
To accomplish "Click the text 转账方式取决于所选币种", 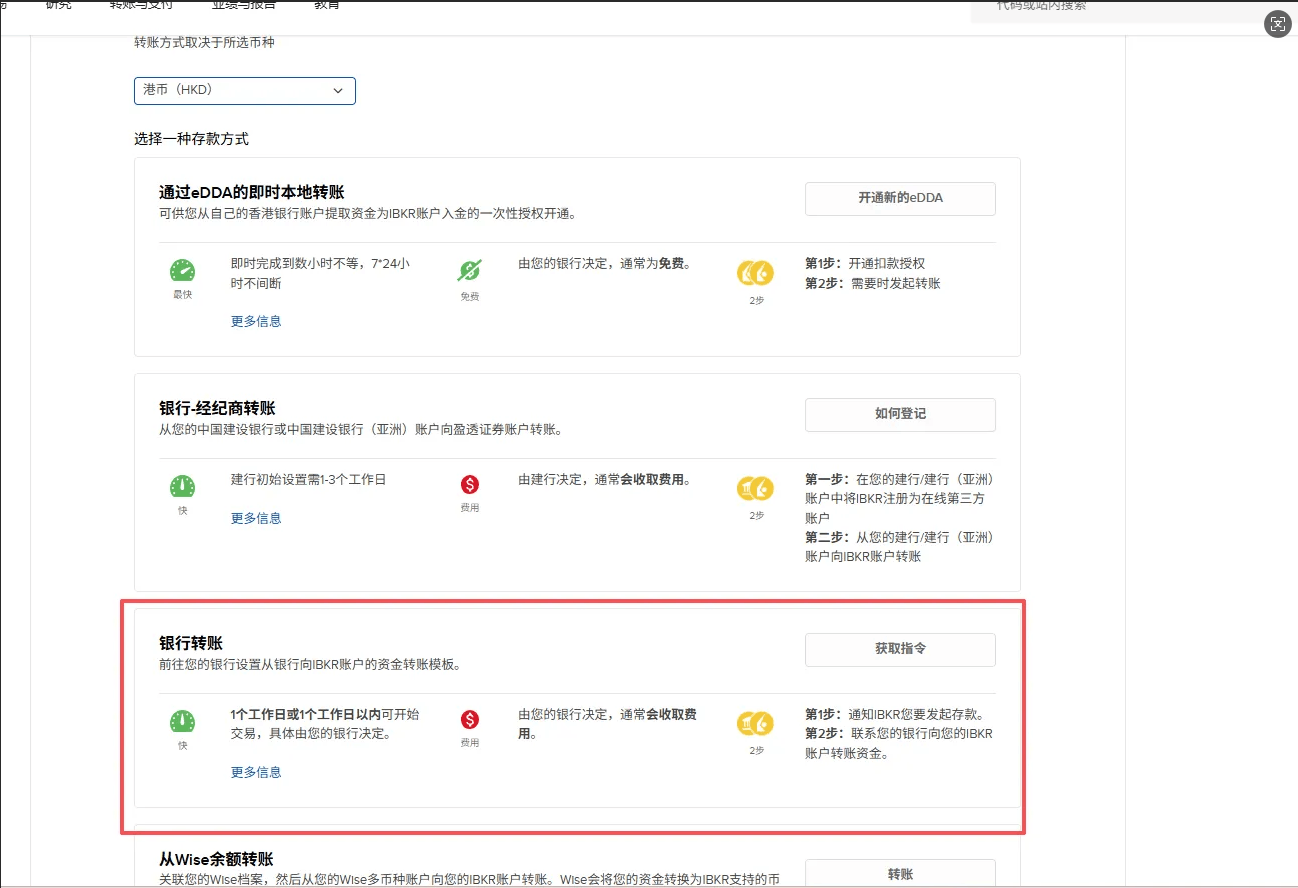I will (x=204, y=43).
